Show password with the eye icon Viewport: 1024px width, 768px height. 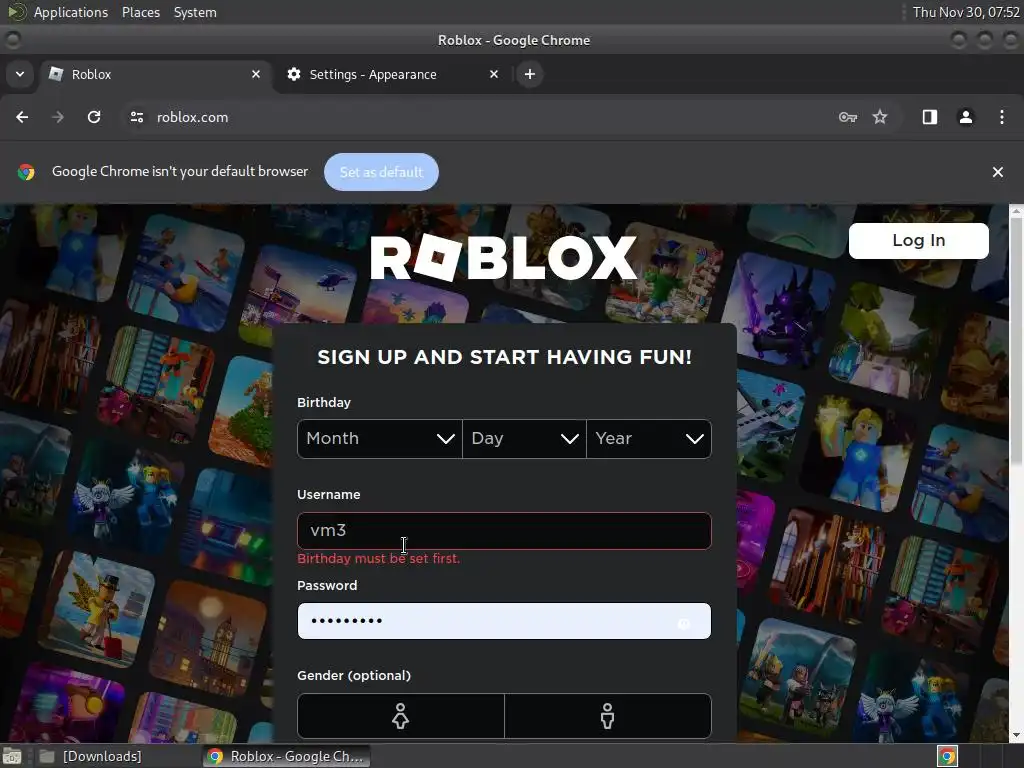[x=684, y=622]
